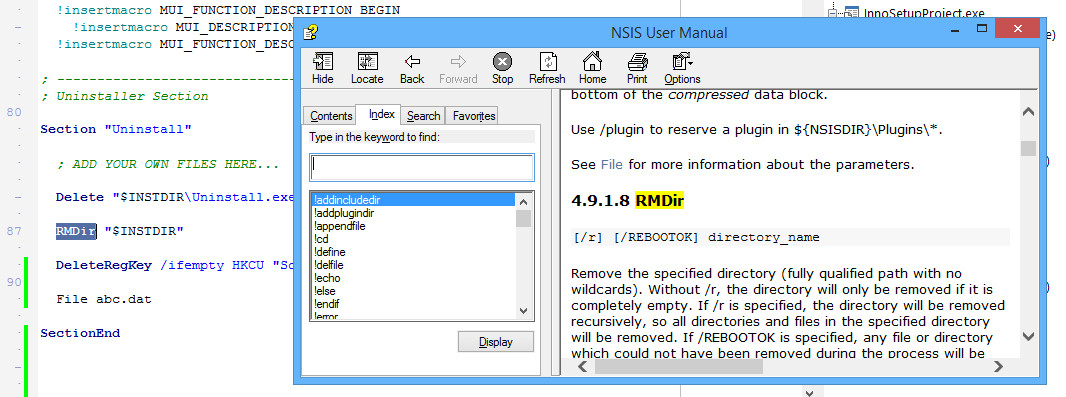
Task: Click the NSIS User Manual window help icon
Action: tap(311, 32)
